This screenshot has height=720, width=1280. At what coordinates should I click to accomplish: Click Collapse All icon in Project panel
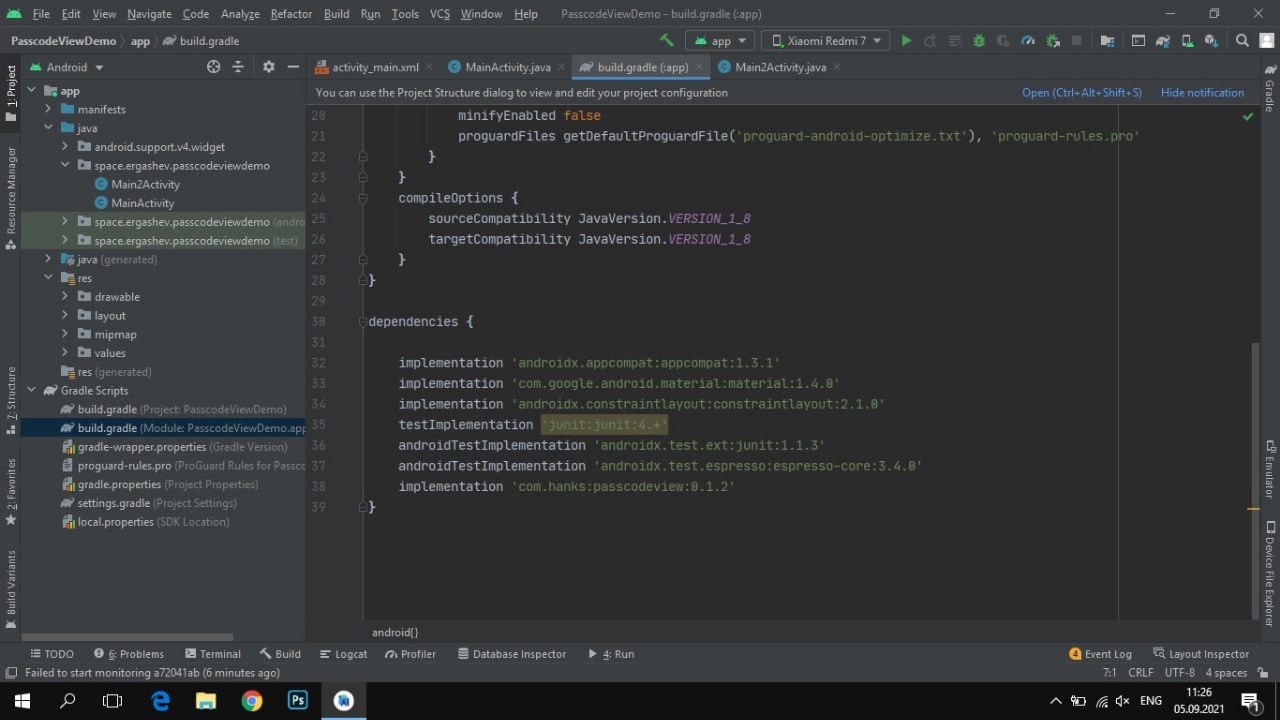[x=238, y=67]
